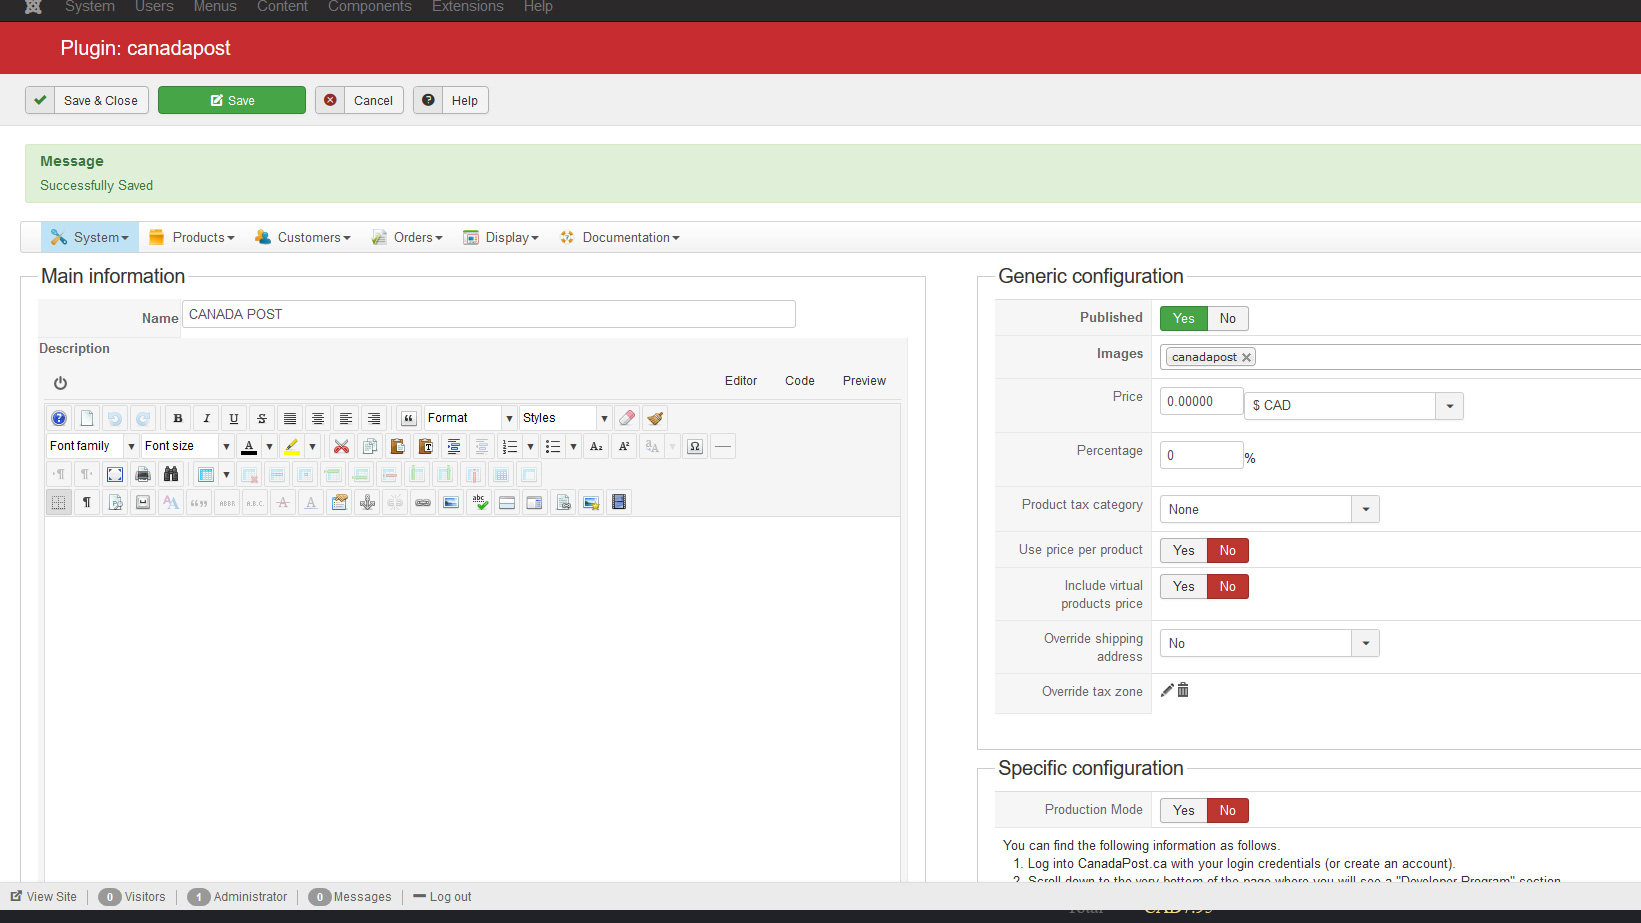Open find and replace binoculars icon

point(171,474)
